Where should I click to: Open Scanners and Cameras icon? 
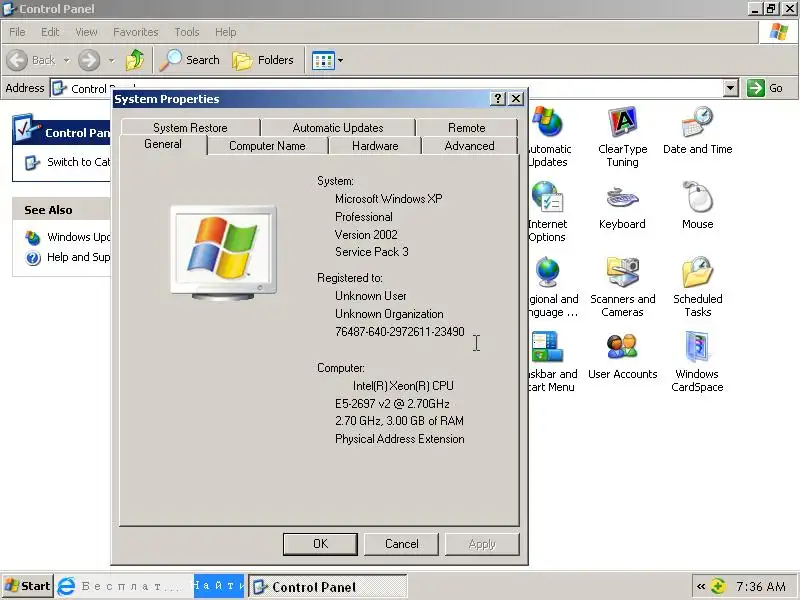pyautogui.click(x=622, y=272)
